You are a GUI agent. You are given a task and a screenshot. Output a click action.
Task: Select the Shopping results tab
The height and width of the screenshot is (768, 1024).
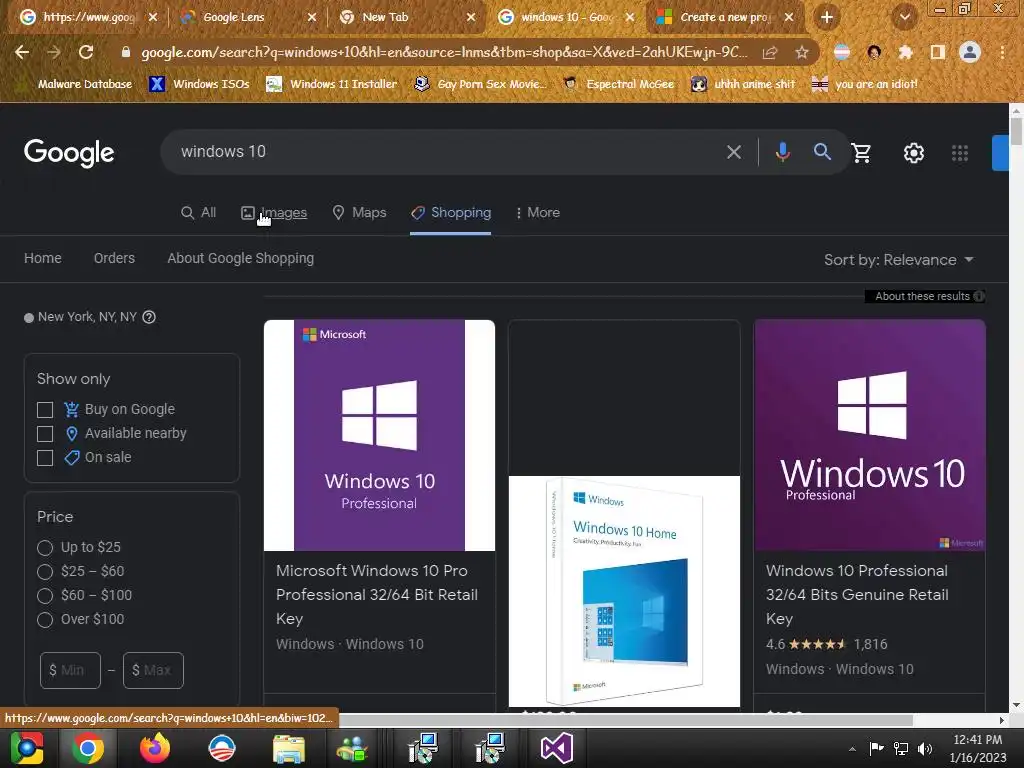[451, 213]
